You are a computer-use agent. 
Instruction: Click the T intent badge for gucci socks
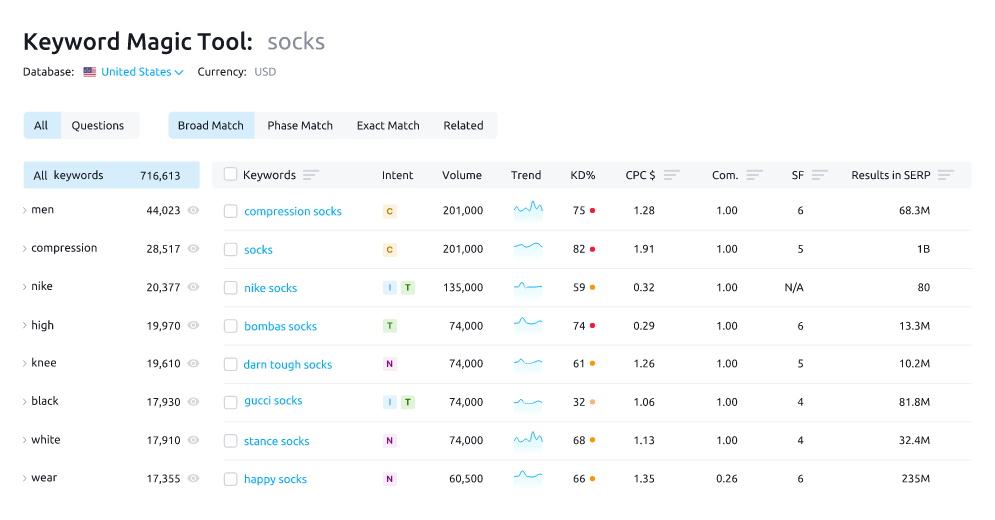click(x=408, y=402)
